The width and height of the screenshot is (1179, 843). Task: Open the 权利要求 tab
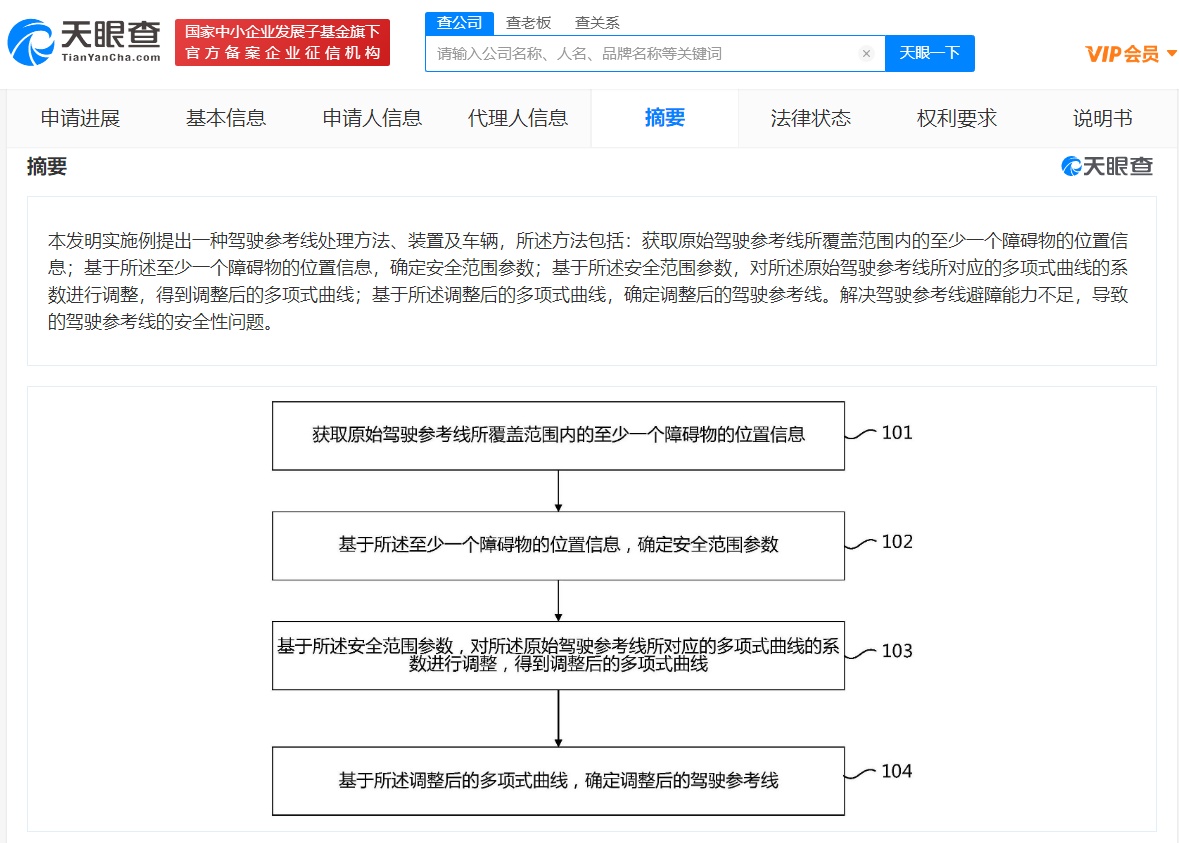point(957,118)
